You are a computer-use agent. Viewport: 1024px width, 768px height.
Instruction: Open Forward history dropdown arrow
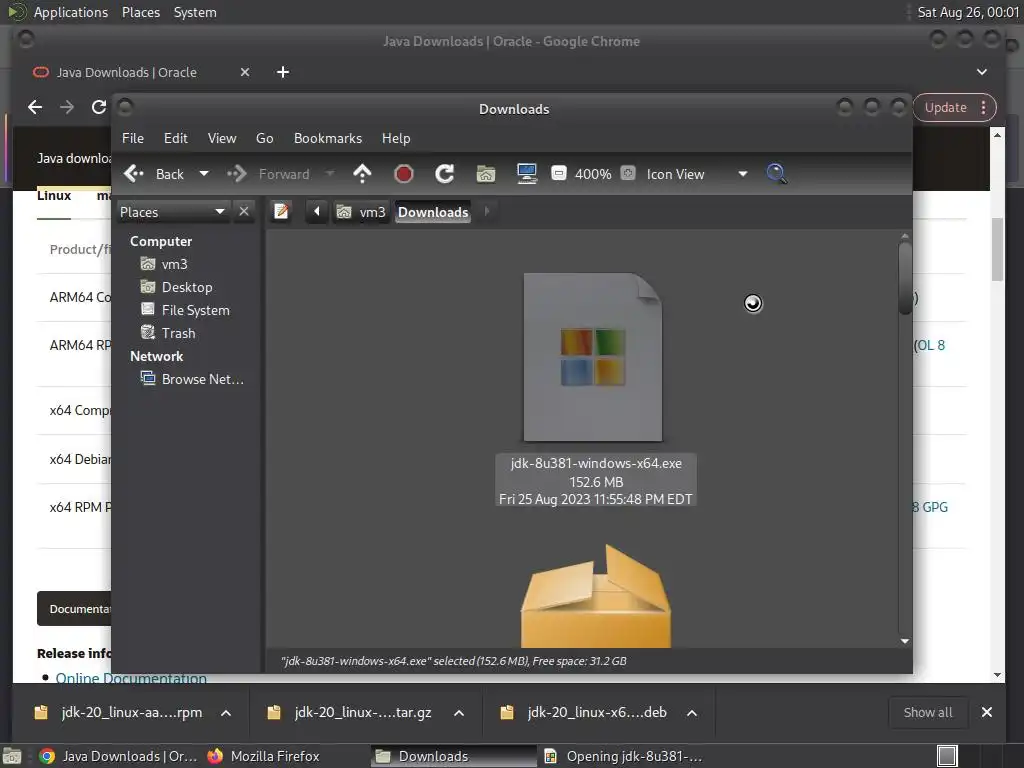330,174
